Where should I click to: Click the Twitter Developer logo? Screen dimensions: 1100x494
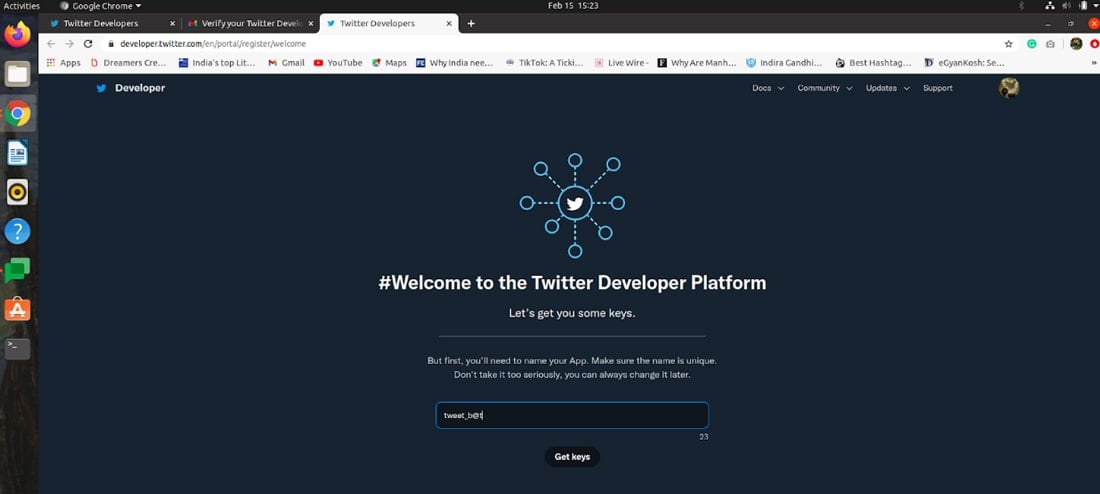[131, 88]
